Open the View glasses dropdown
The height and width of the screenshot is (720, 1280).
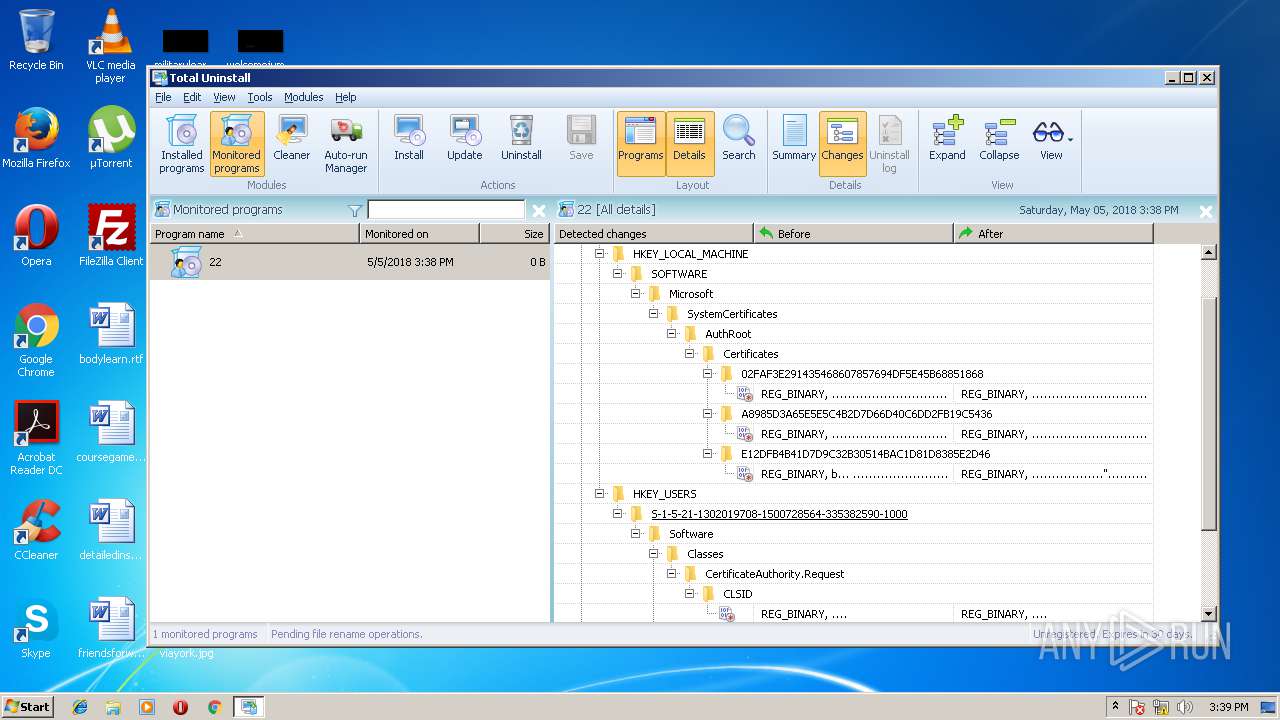1052,138
